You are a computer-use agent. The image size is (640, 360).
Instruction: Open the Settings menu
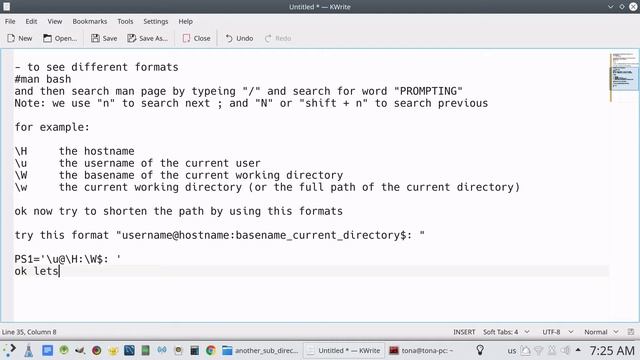coord(156,21)
